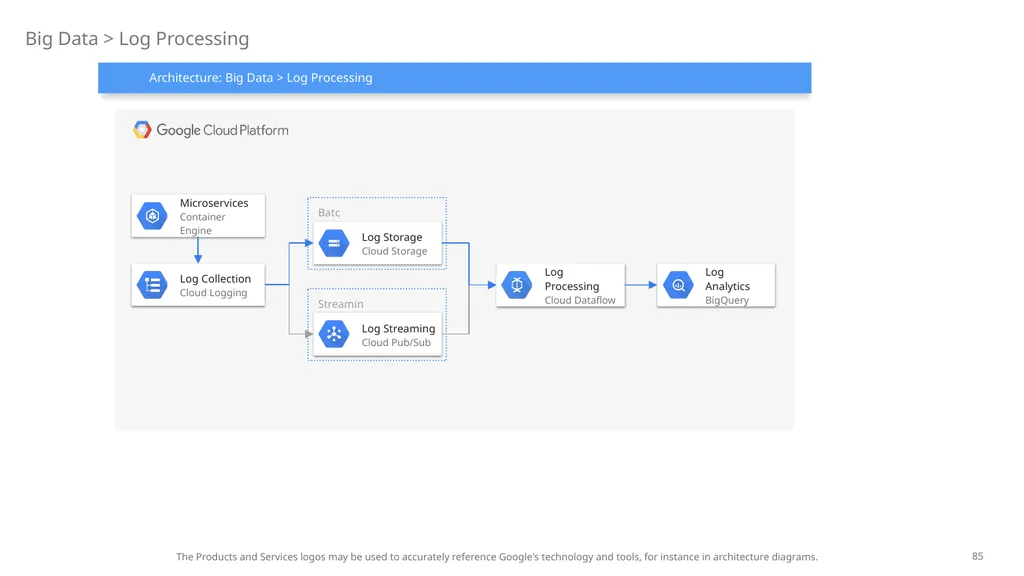Click the Cloud Logging hexagon icon

152,285
